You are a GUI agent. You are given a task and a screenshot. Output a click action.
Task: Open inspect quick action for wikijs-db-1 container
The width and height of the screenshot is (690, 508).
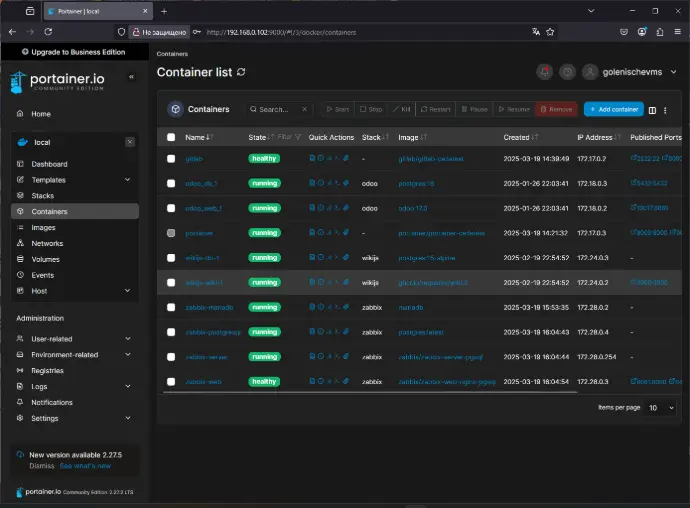pyautogui.click(x=321, y=257)
